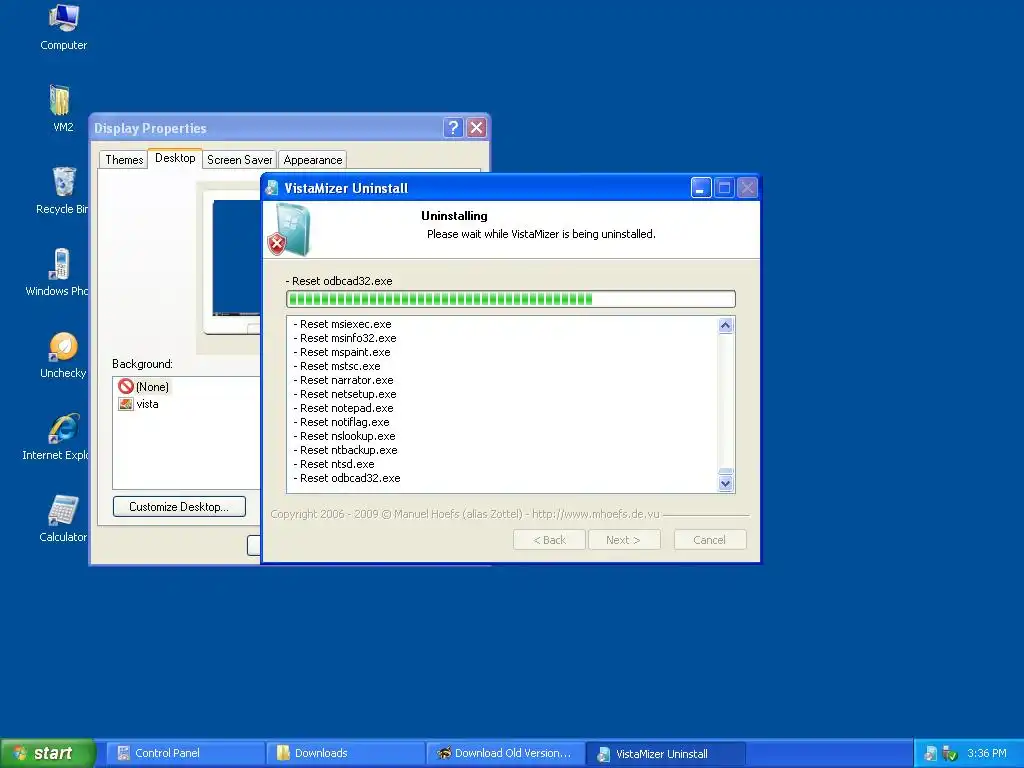Select the vista background list entry
Image resolution: width=1024 pixels, height=768 pixels.
coord(138,404)
